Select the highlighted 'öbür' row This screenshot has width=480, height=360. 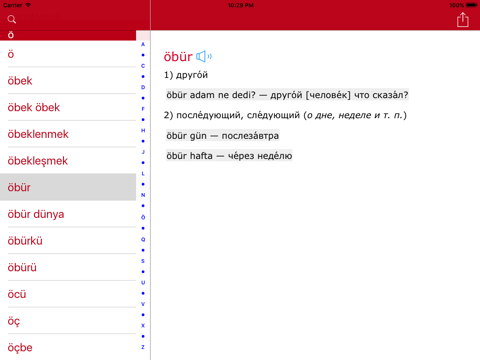tap(68, 187)
